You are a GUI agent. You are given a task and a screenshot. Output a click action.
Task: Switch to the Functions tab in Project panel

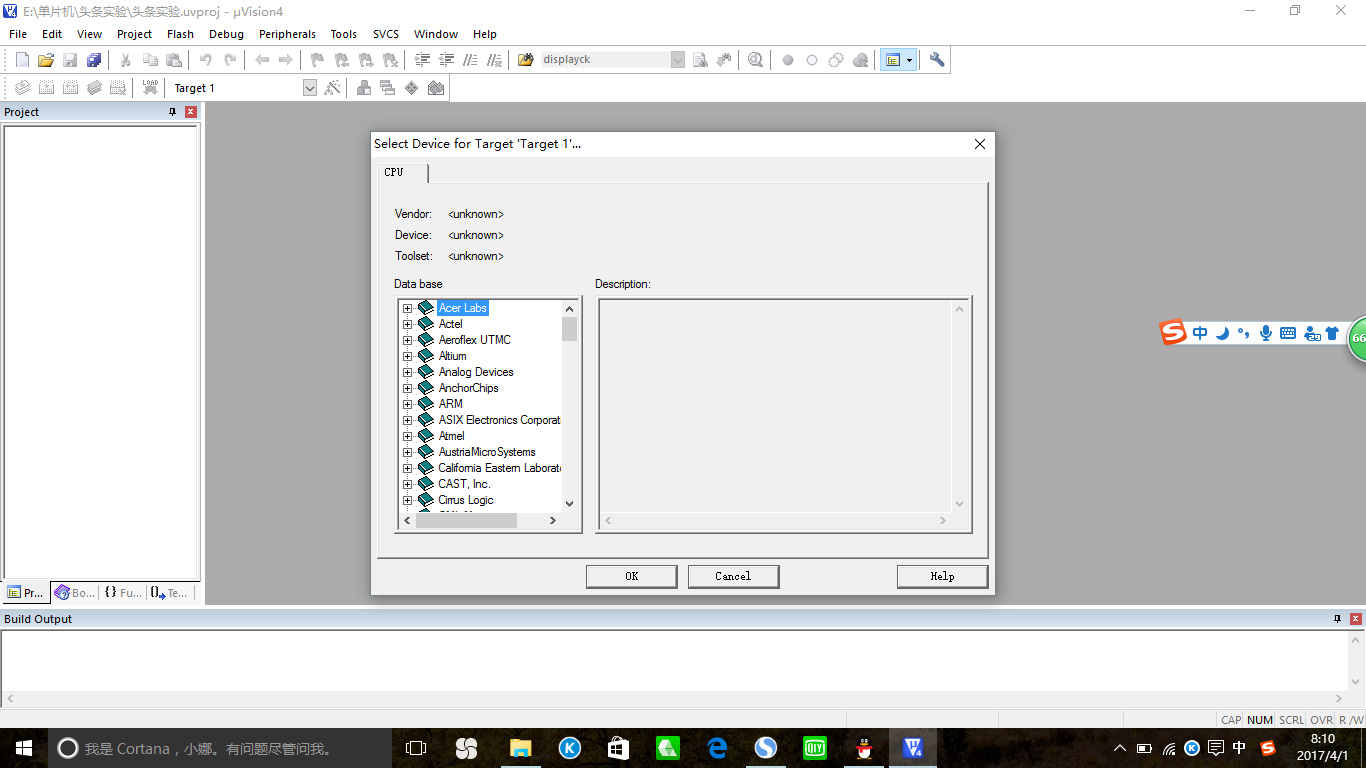(x=123, y=593)
